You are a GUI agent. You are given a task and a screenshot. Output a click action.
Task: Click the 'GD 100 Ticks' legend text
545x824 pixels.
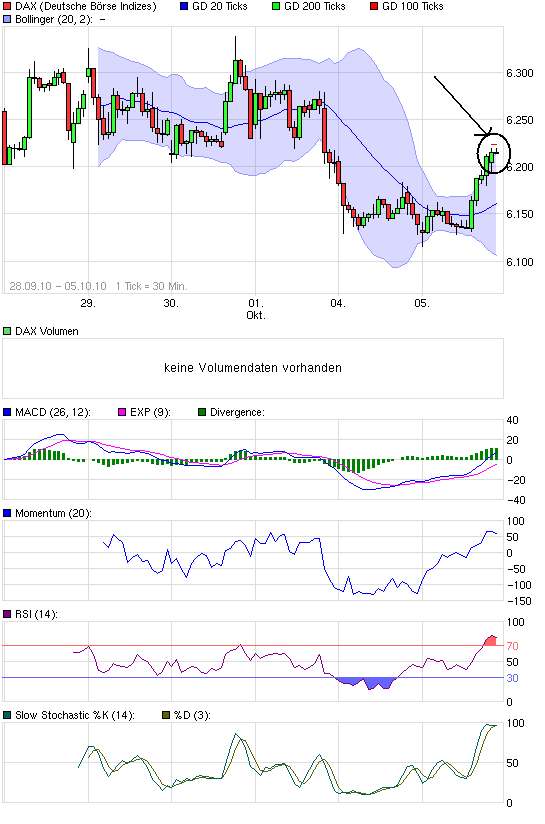(413, 6)
